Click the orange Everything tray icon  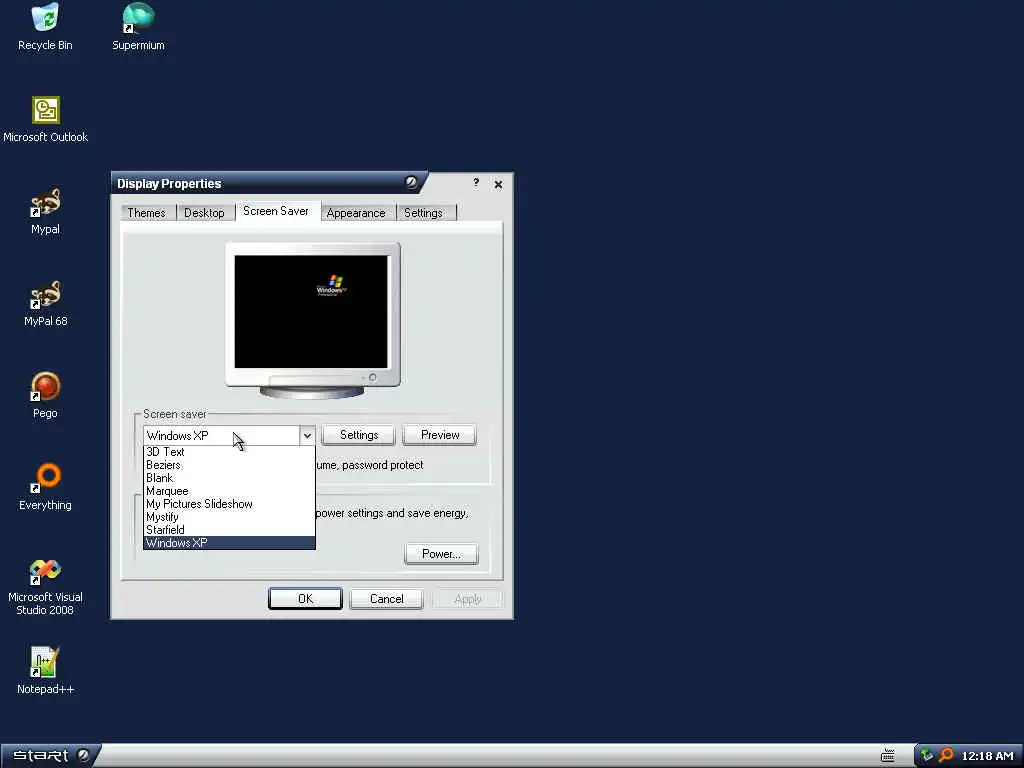point(946,756)
